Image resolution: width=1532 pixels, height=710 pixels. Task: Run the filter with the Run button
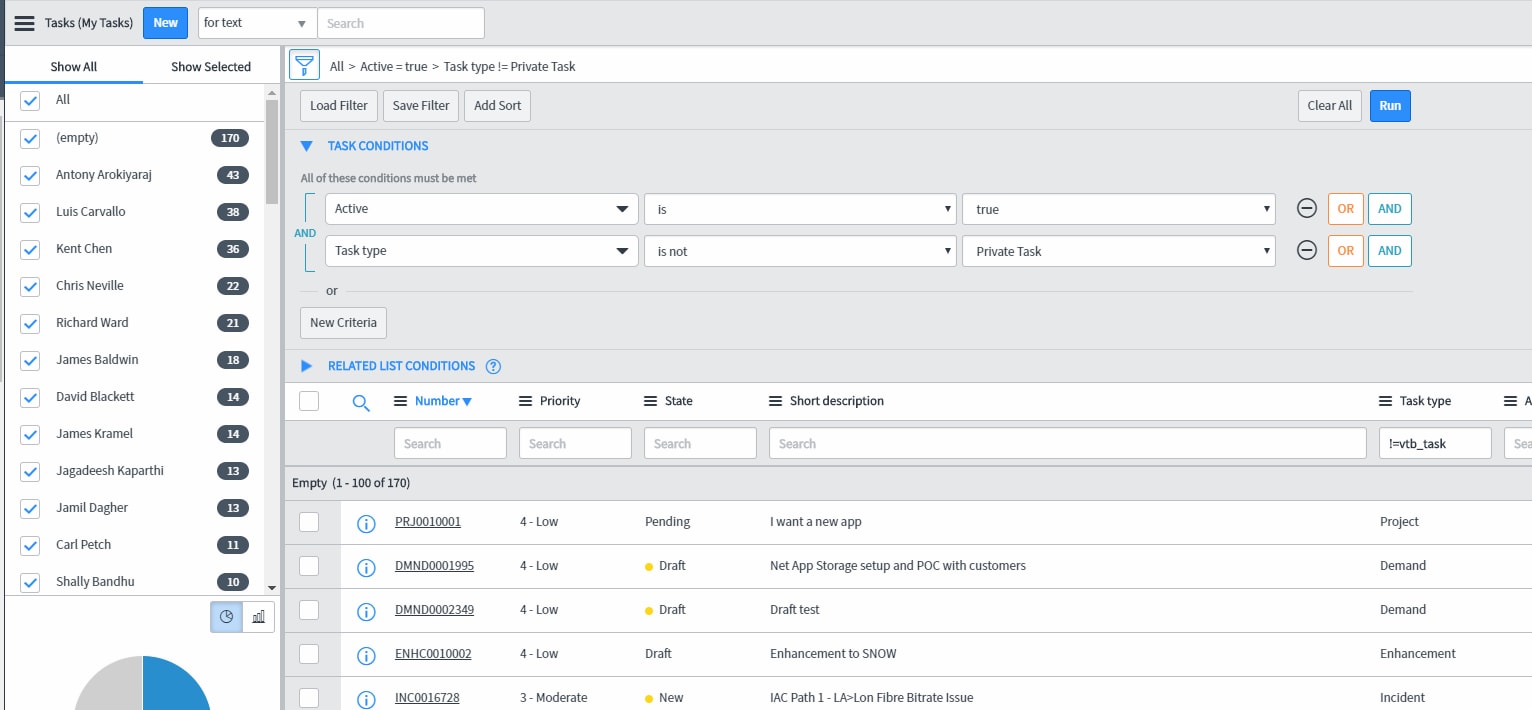[x=1390, y=106]
